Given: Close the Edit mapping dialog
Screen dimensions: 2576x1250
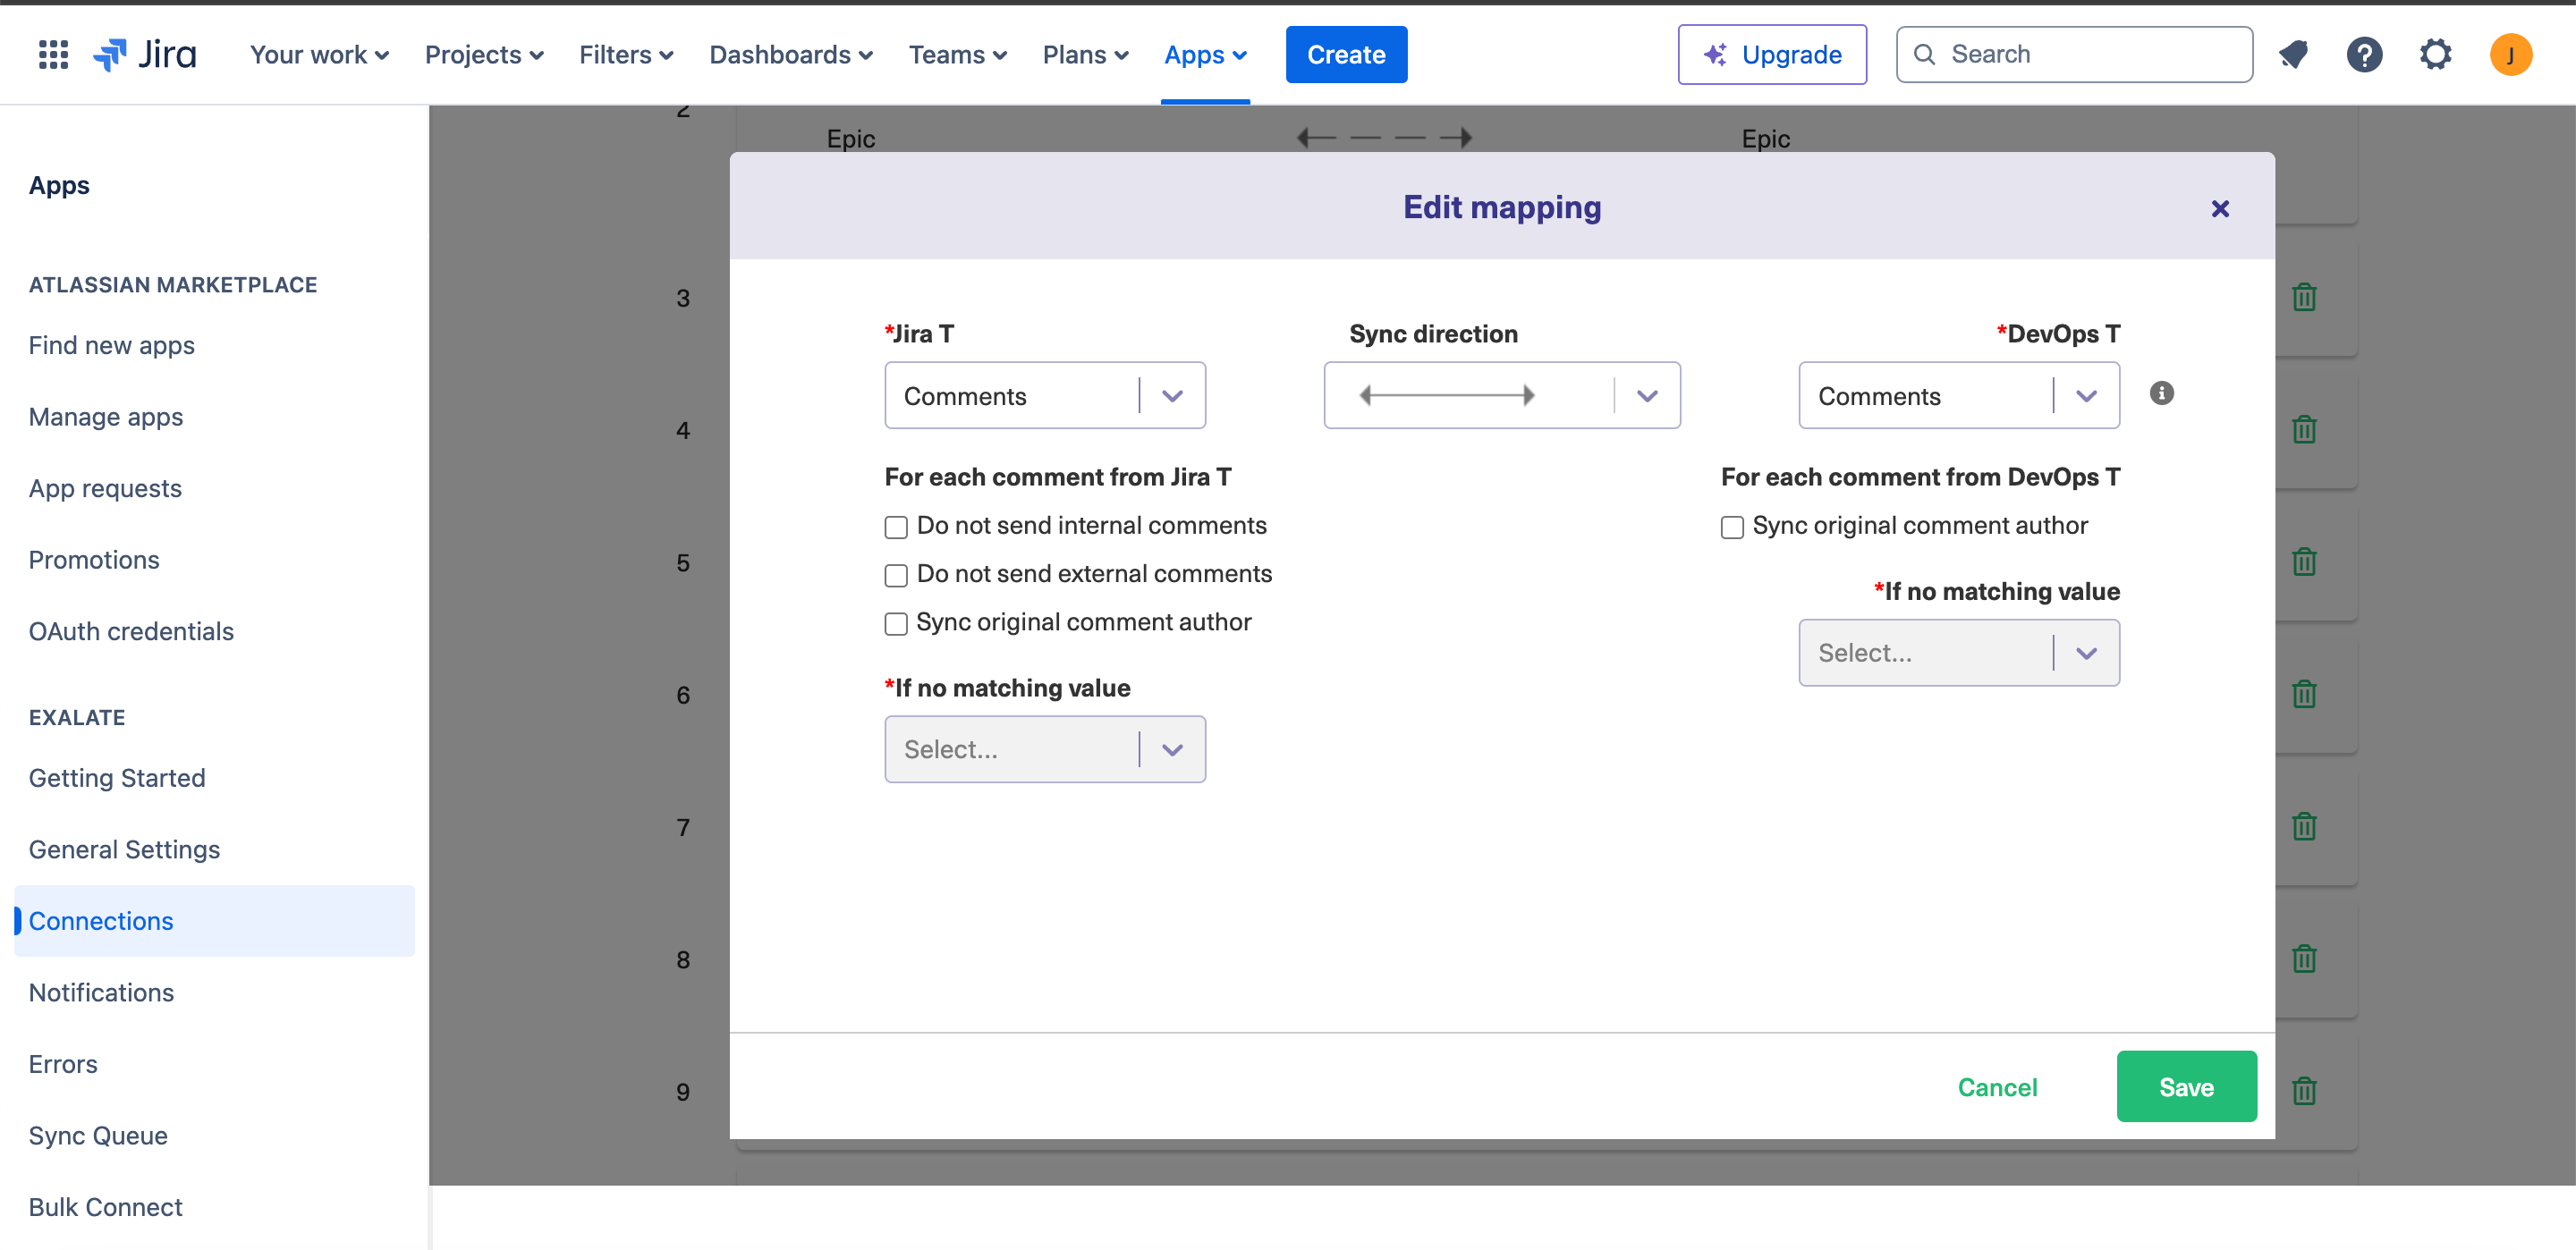Looking at the screenshot, I should [2219, 208].
